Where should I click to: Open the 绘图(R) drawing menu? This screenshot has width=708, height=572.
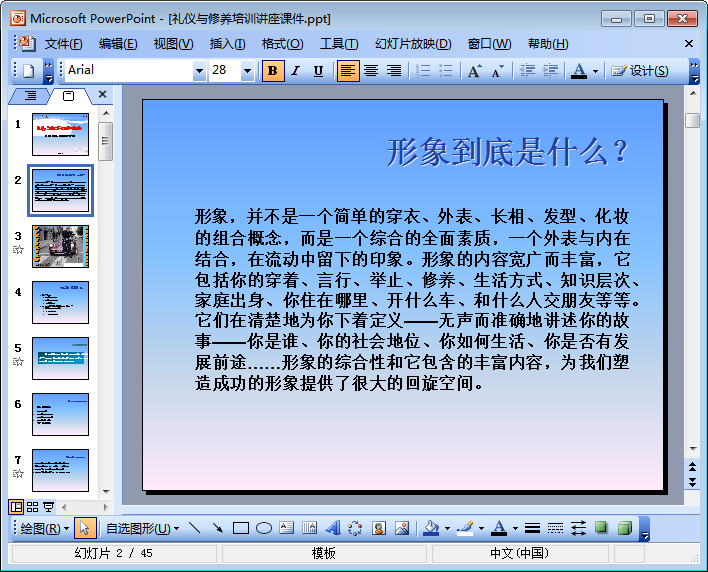[x=44, y=528]
